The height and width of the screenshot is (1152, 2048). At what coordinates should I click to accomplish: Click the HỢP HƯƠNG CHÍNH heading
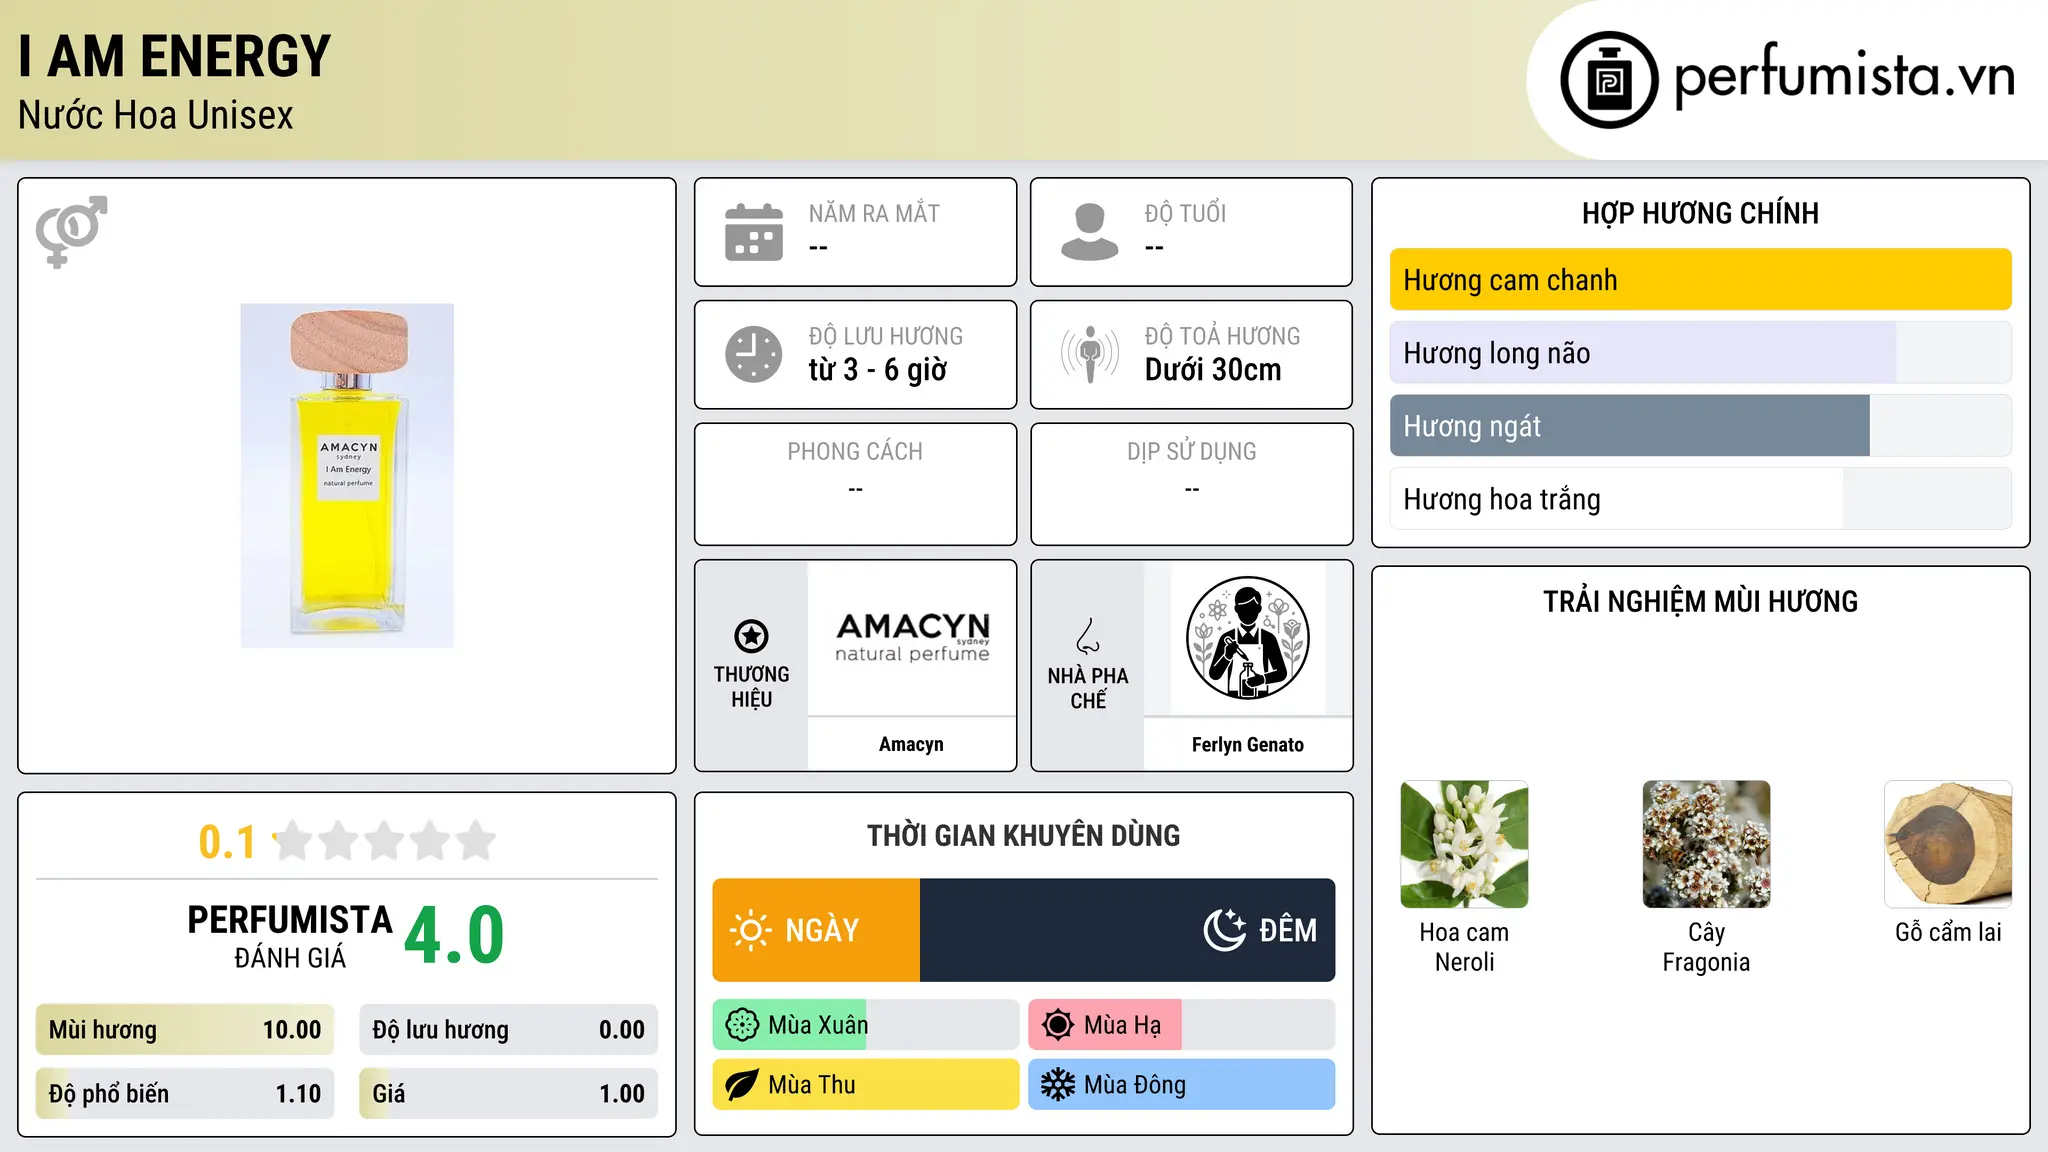click(1700, 213)
